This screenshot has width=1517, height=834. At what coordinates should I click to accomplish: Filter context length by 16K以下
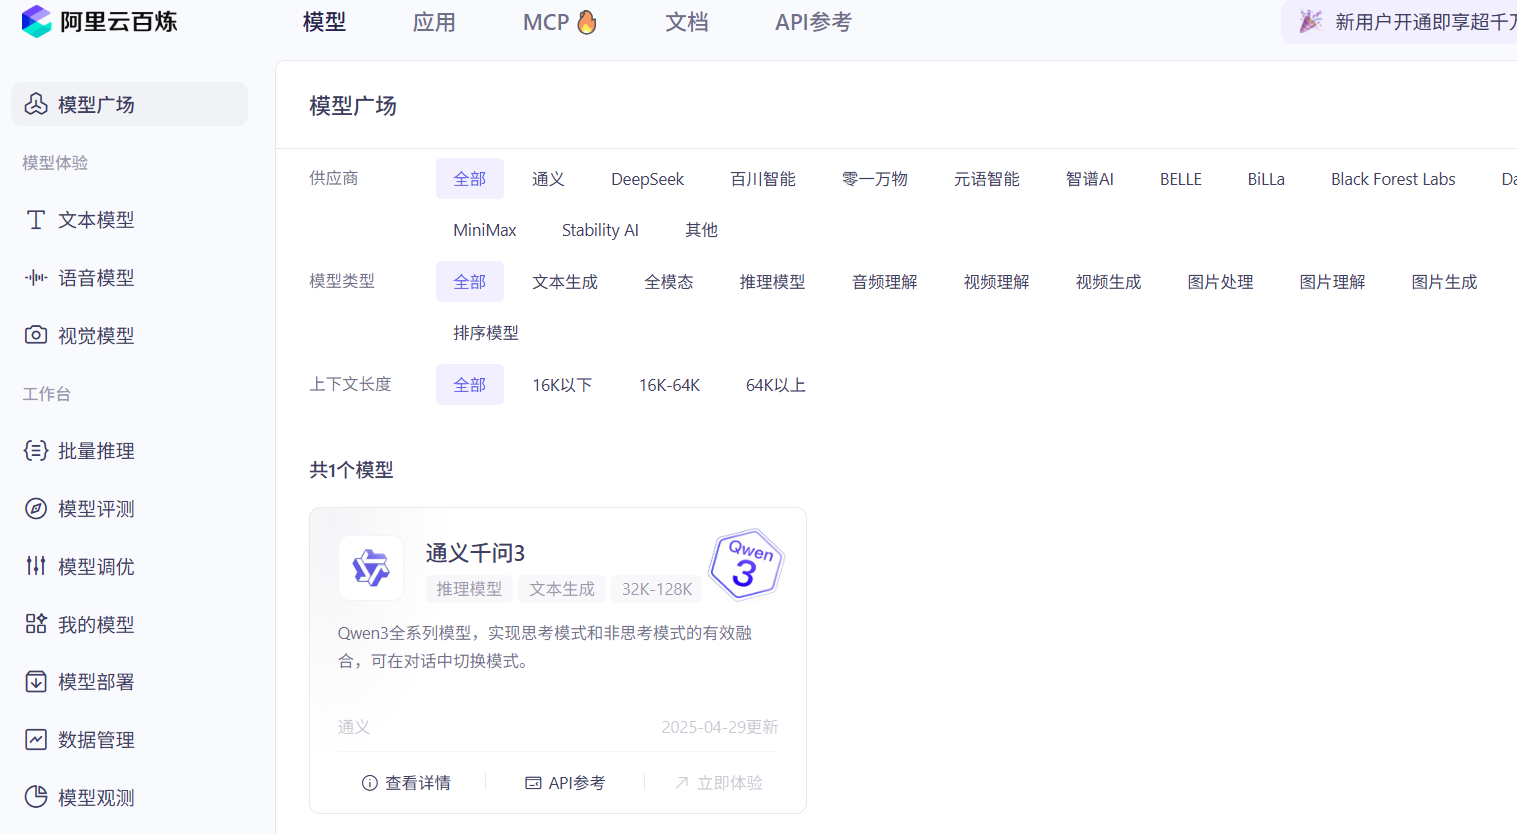pyautogui.click(x=562, y=385)
